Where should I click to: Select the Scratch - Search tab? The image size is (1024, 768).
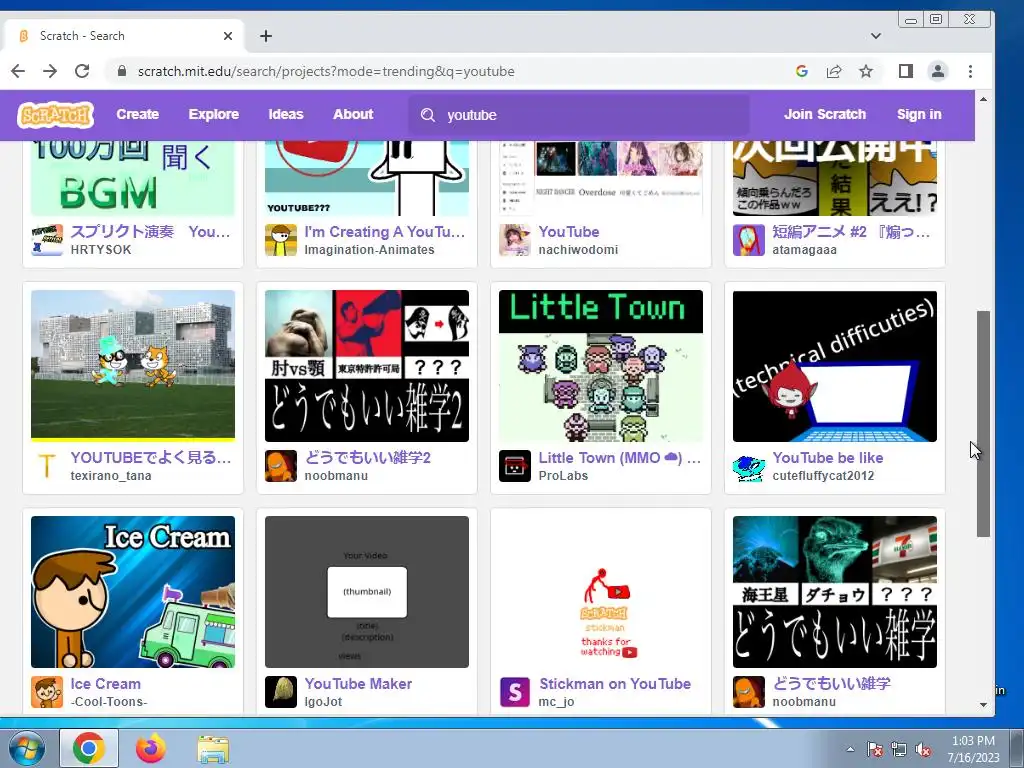coord(124,36)
